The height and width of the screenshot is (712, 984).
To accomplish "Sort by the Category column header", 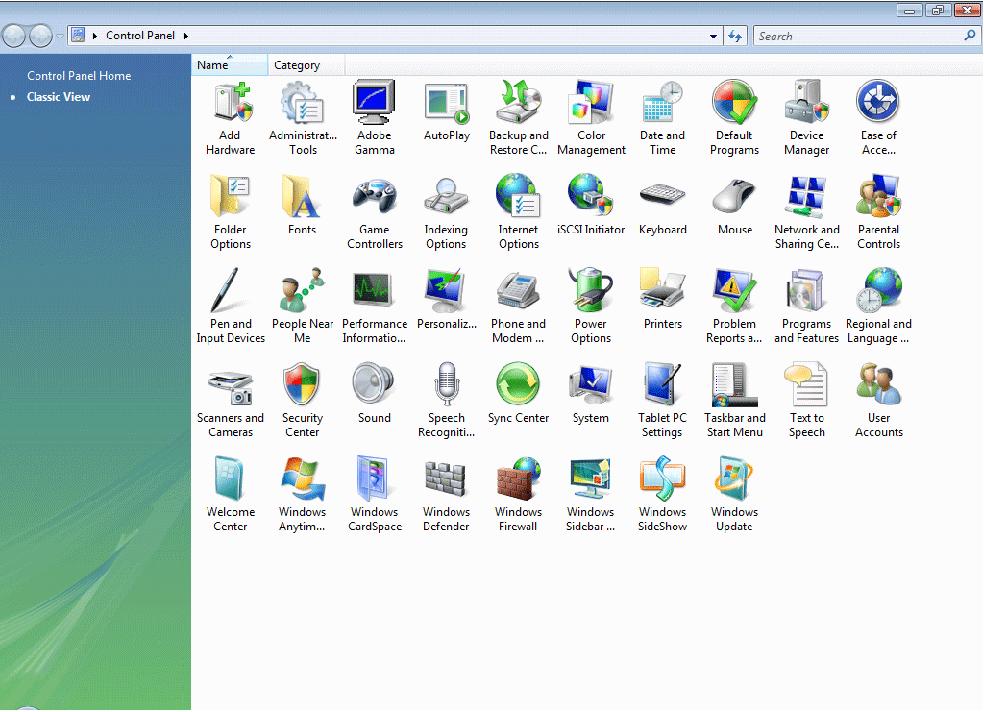I will pyautogui.click(x=306, y=65).
